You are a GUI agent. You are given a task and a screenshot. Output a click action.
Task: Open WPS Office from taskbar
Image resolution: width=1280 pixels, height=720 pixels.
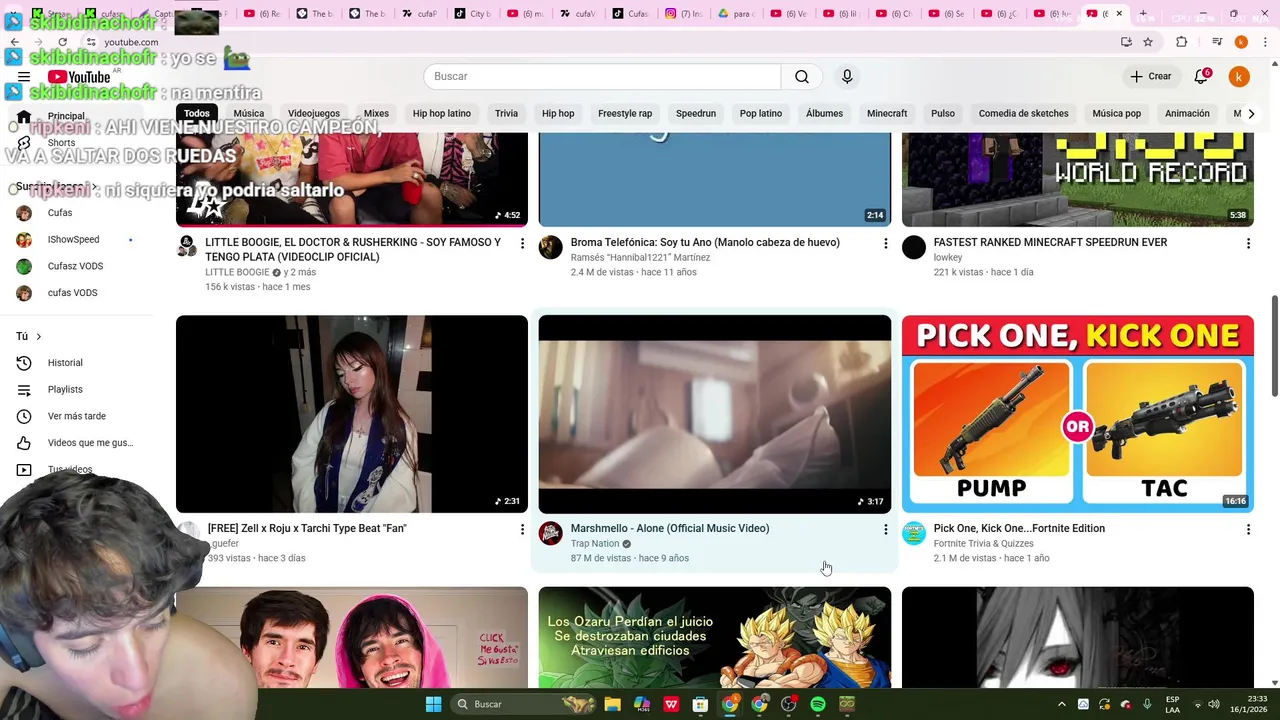pos(671,704)
